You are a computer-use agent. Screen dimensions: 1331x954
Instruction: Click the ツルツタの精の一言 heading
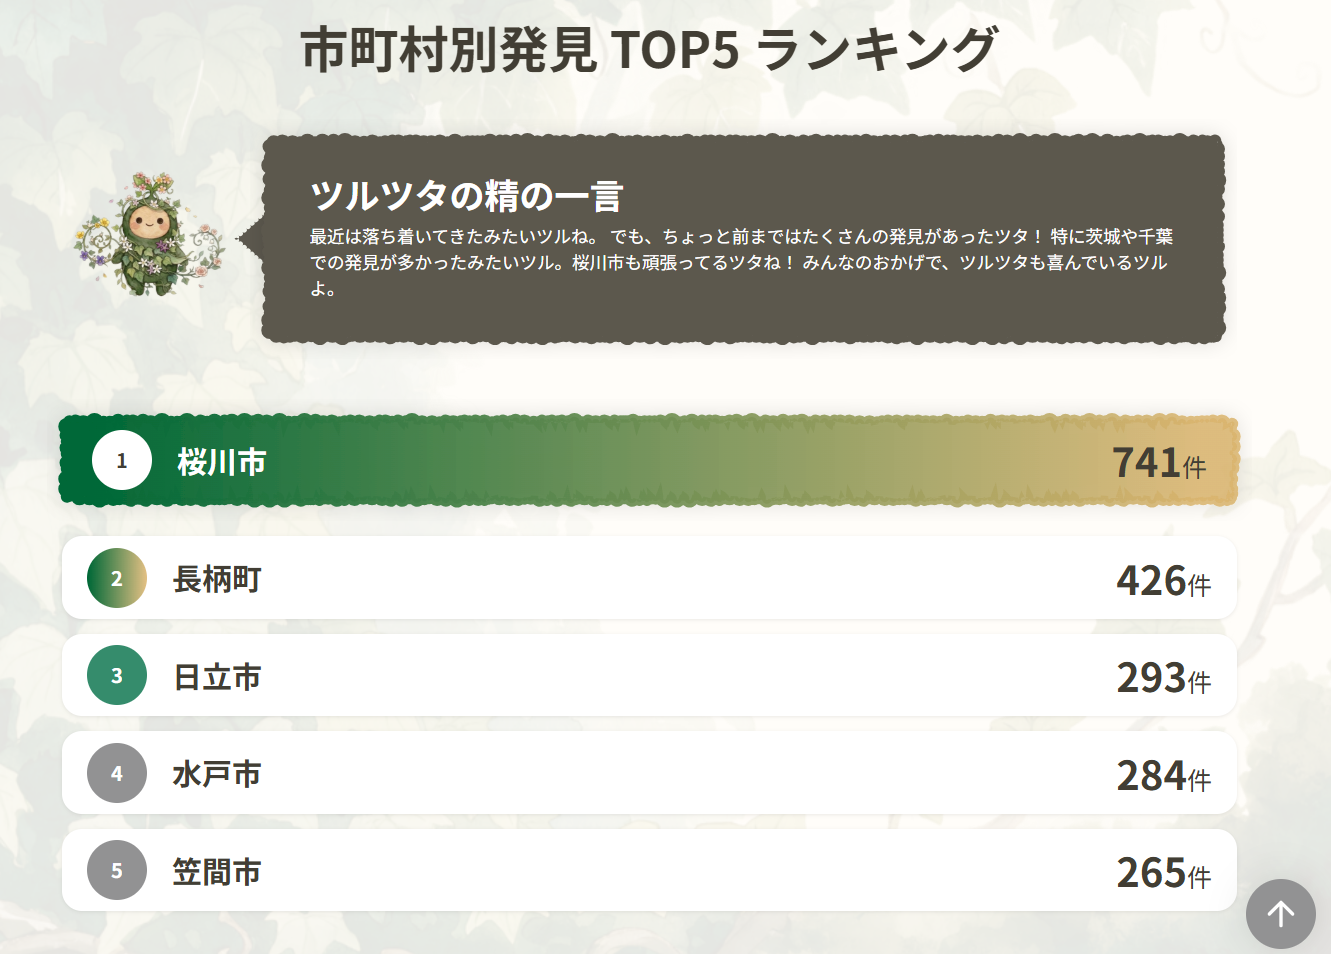(467, 195)
